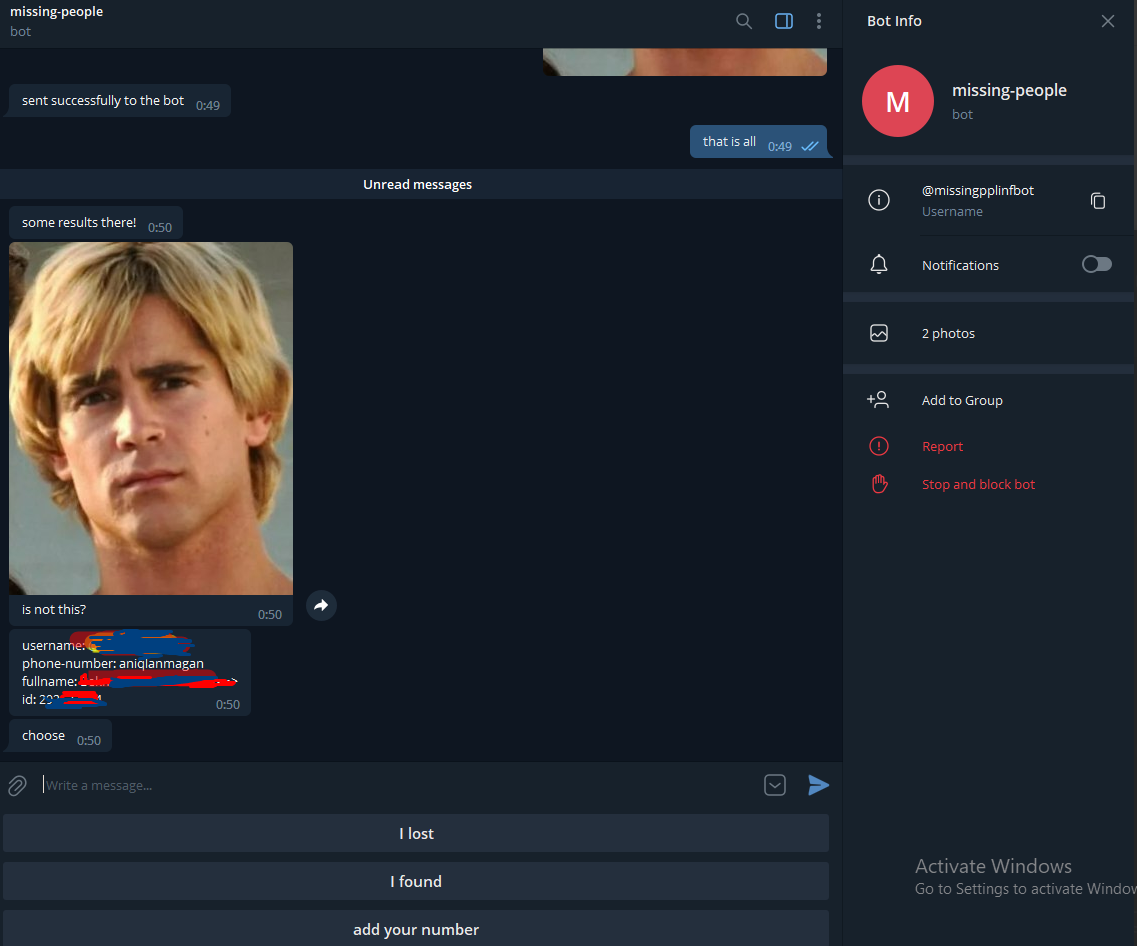Click the red stop-hand block icon
The height and width of the screenshot is (946, 1137).
point(879,484)
